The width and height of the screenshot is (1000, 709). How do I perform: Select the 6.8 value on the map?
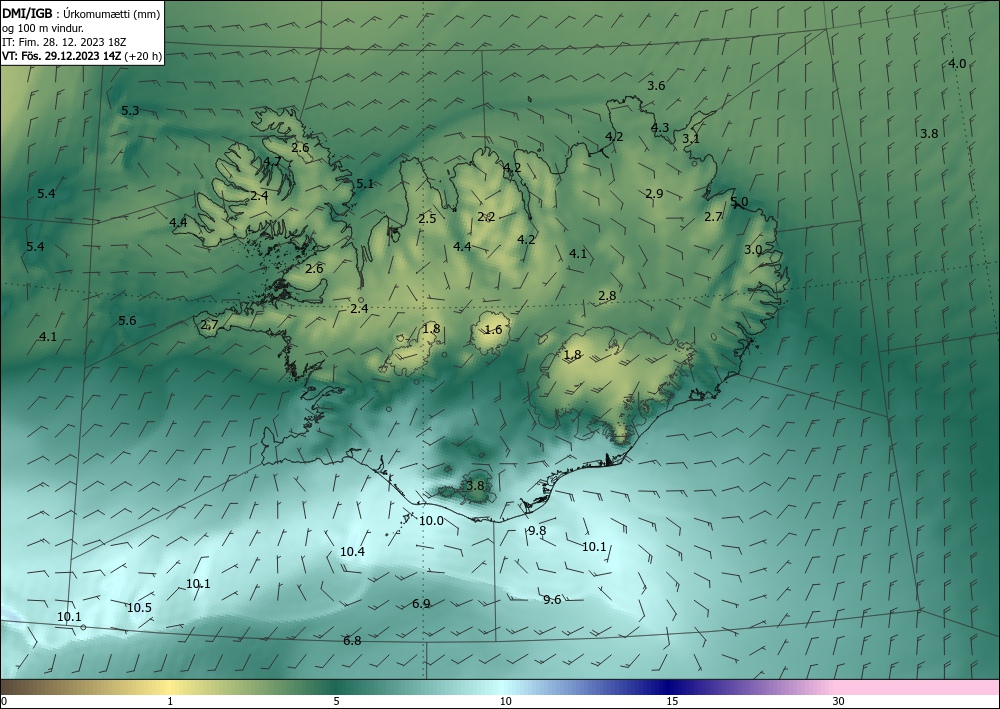point(352,641)
